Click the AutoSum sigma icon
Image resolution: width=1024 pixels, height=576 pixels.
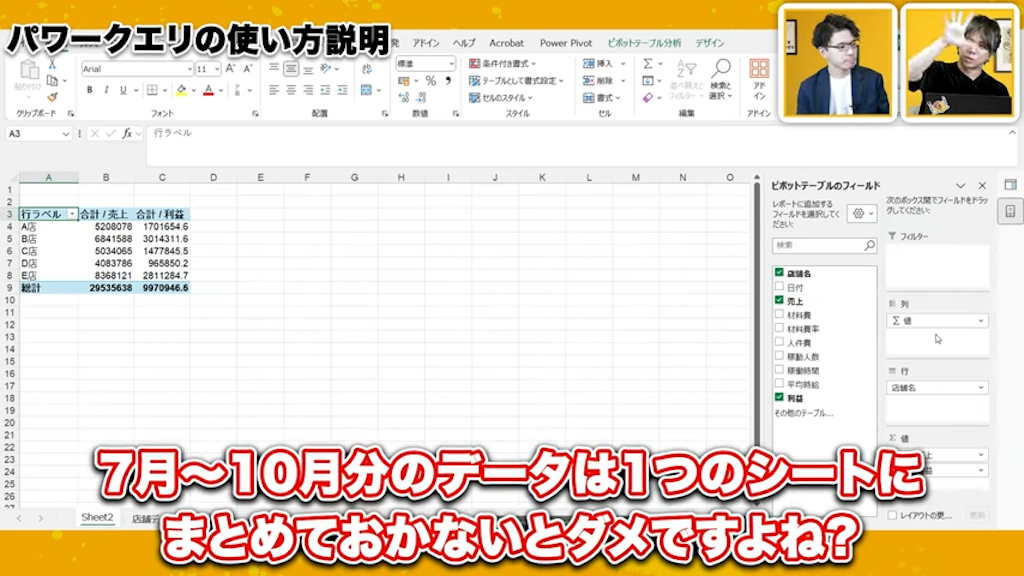[648, 63]
